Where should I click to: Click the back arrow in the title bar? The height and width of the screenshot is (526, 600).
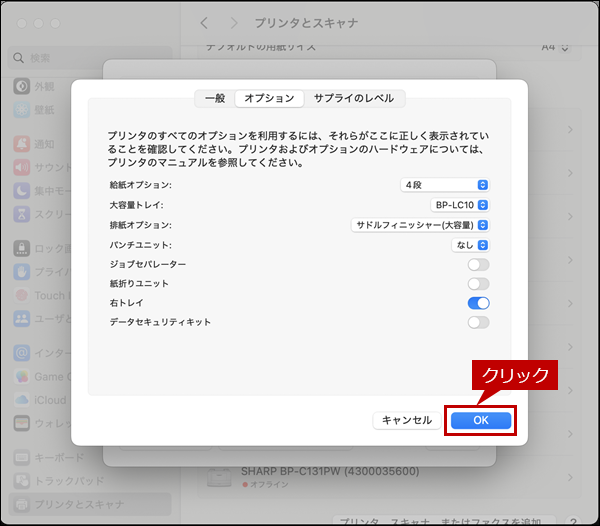204,22
